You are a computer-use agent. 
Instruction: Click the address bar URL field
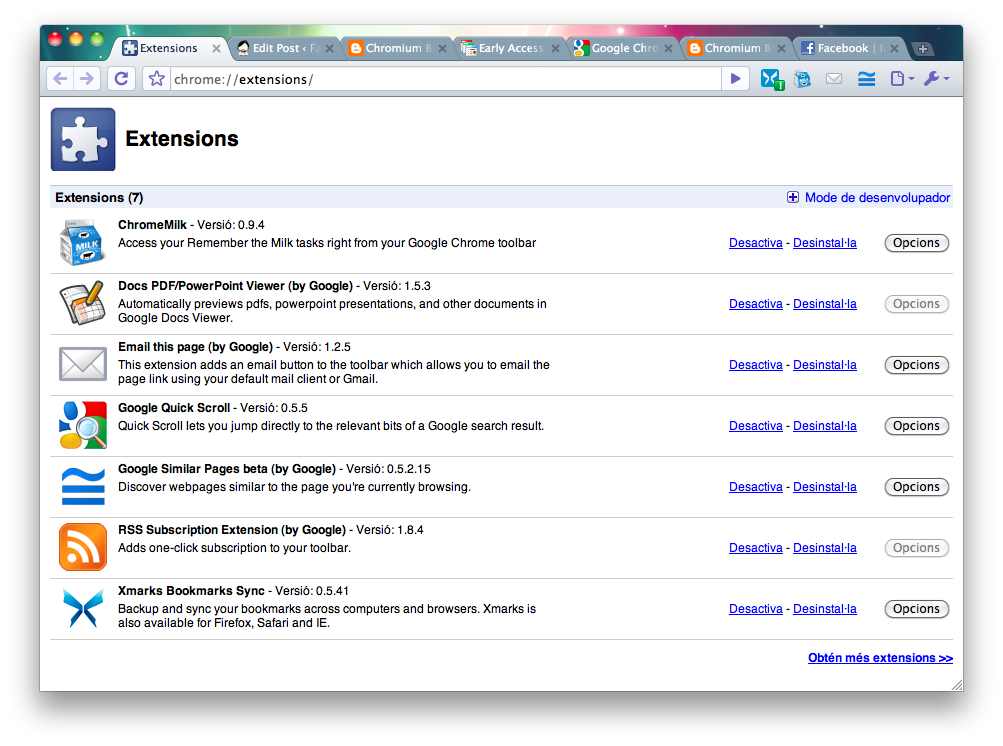(445, 79)
